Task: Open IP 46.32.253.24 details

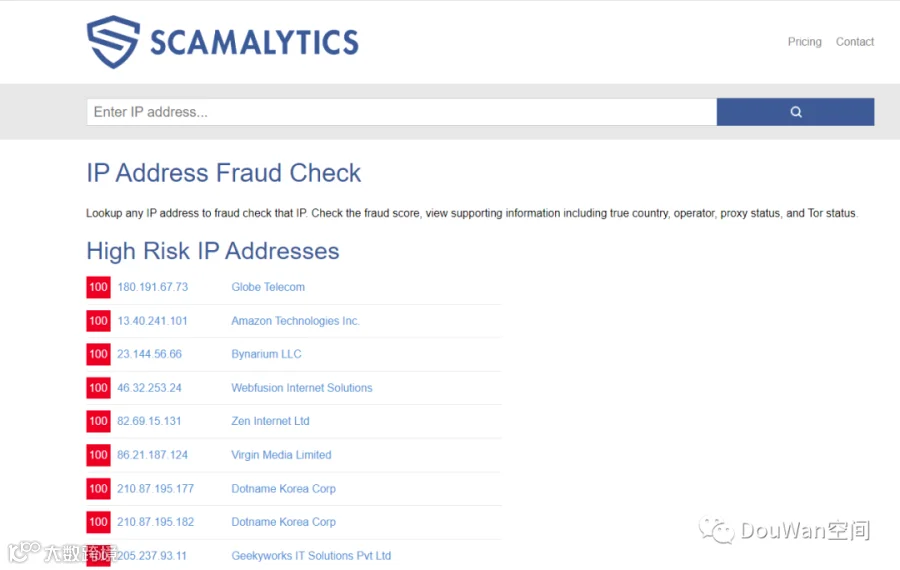Action: coord(149,388)
